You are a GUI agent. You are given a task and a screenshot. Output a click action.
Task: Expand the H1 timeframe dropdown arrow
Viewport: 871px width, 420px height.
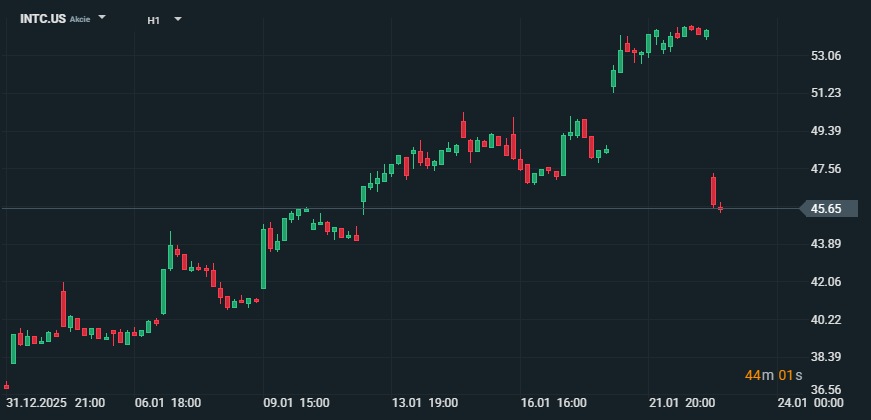[178, 19]
